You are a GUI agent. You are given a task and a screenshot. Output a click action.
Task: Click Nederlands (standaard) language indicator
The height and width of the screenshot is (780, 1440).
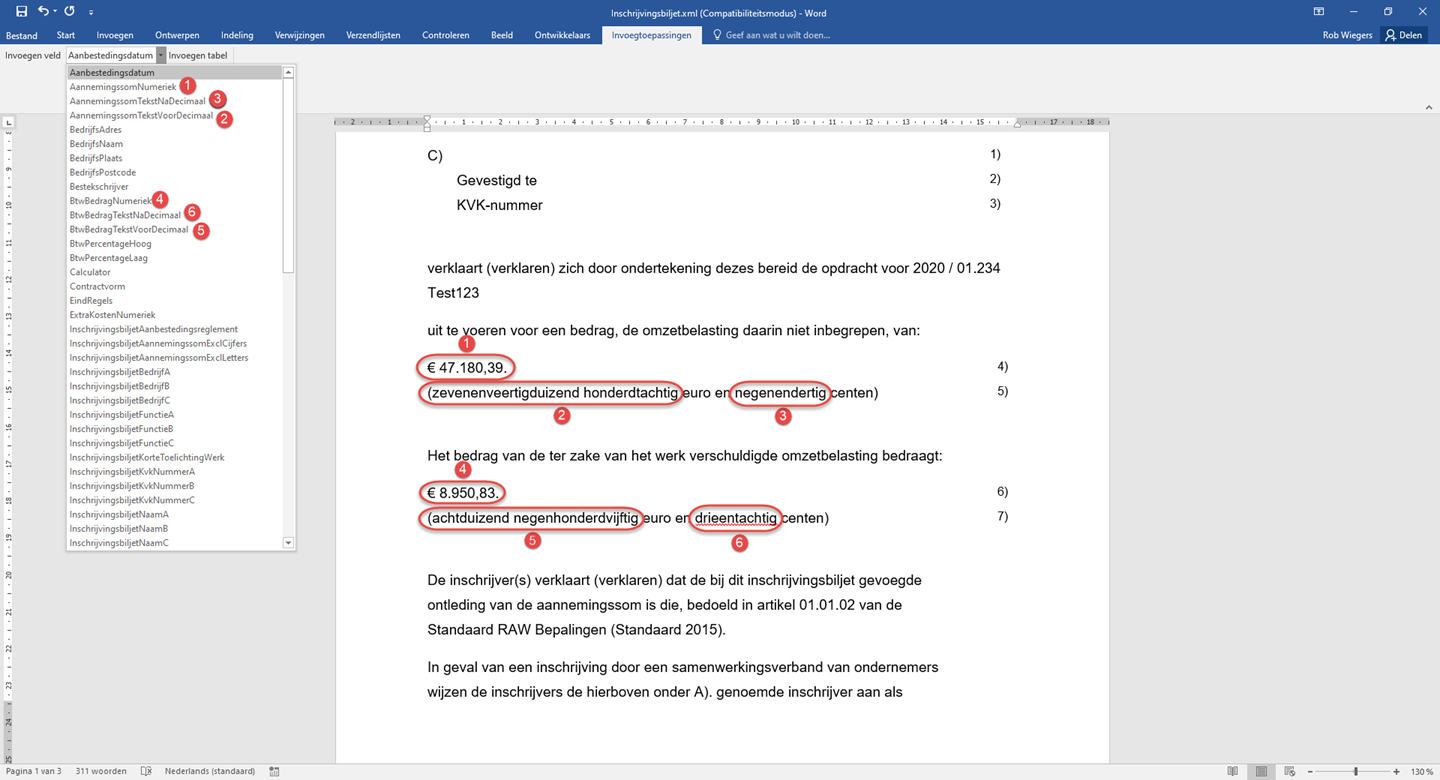pos(210,771)
